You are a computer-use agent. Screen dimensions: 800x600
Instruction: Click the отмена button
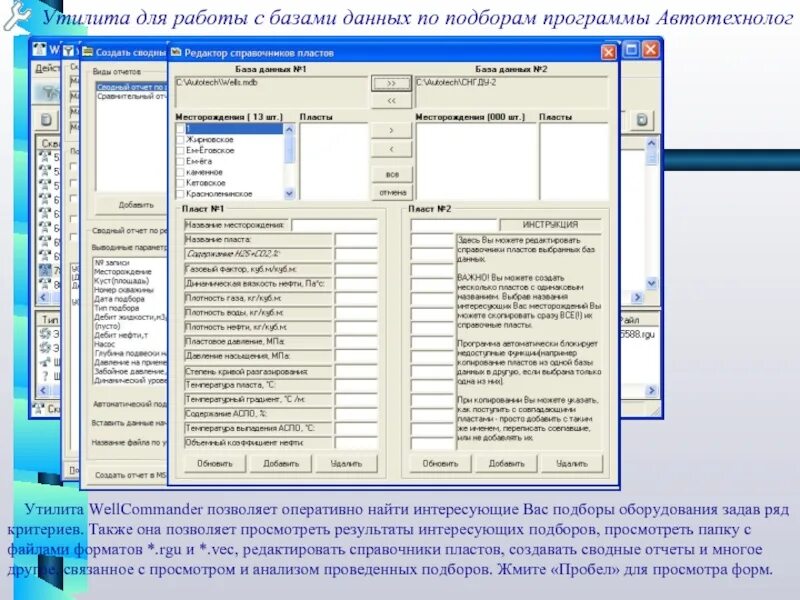tap(392, 192)
